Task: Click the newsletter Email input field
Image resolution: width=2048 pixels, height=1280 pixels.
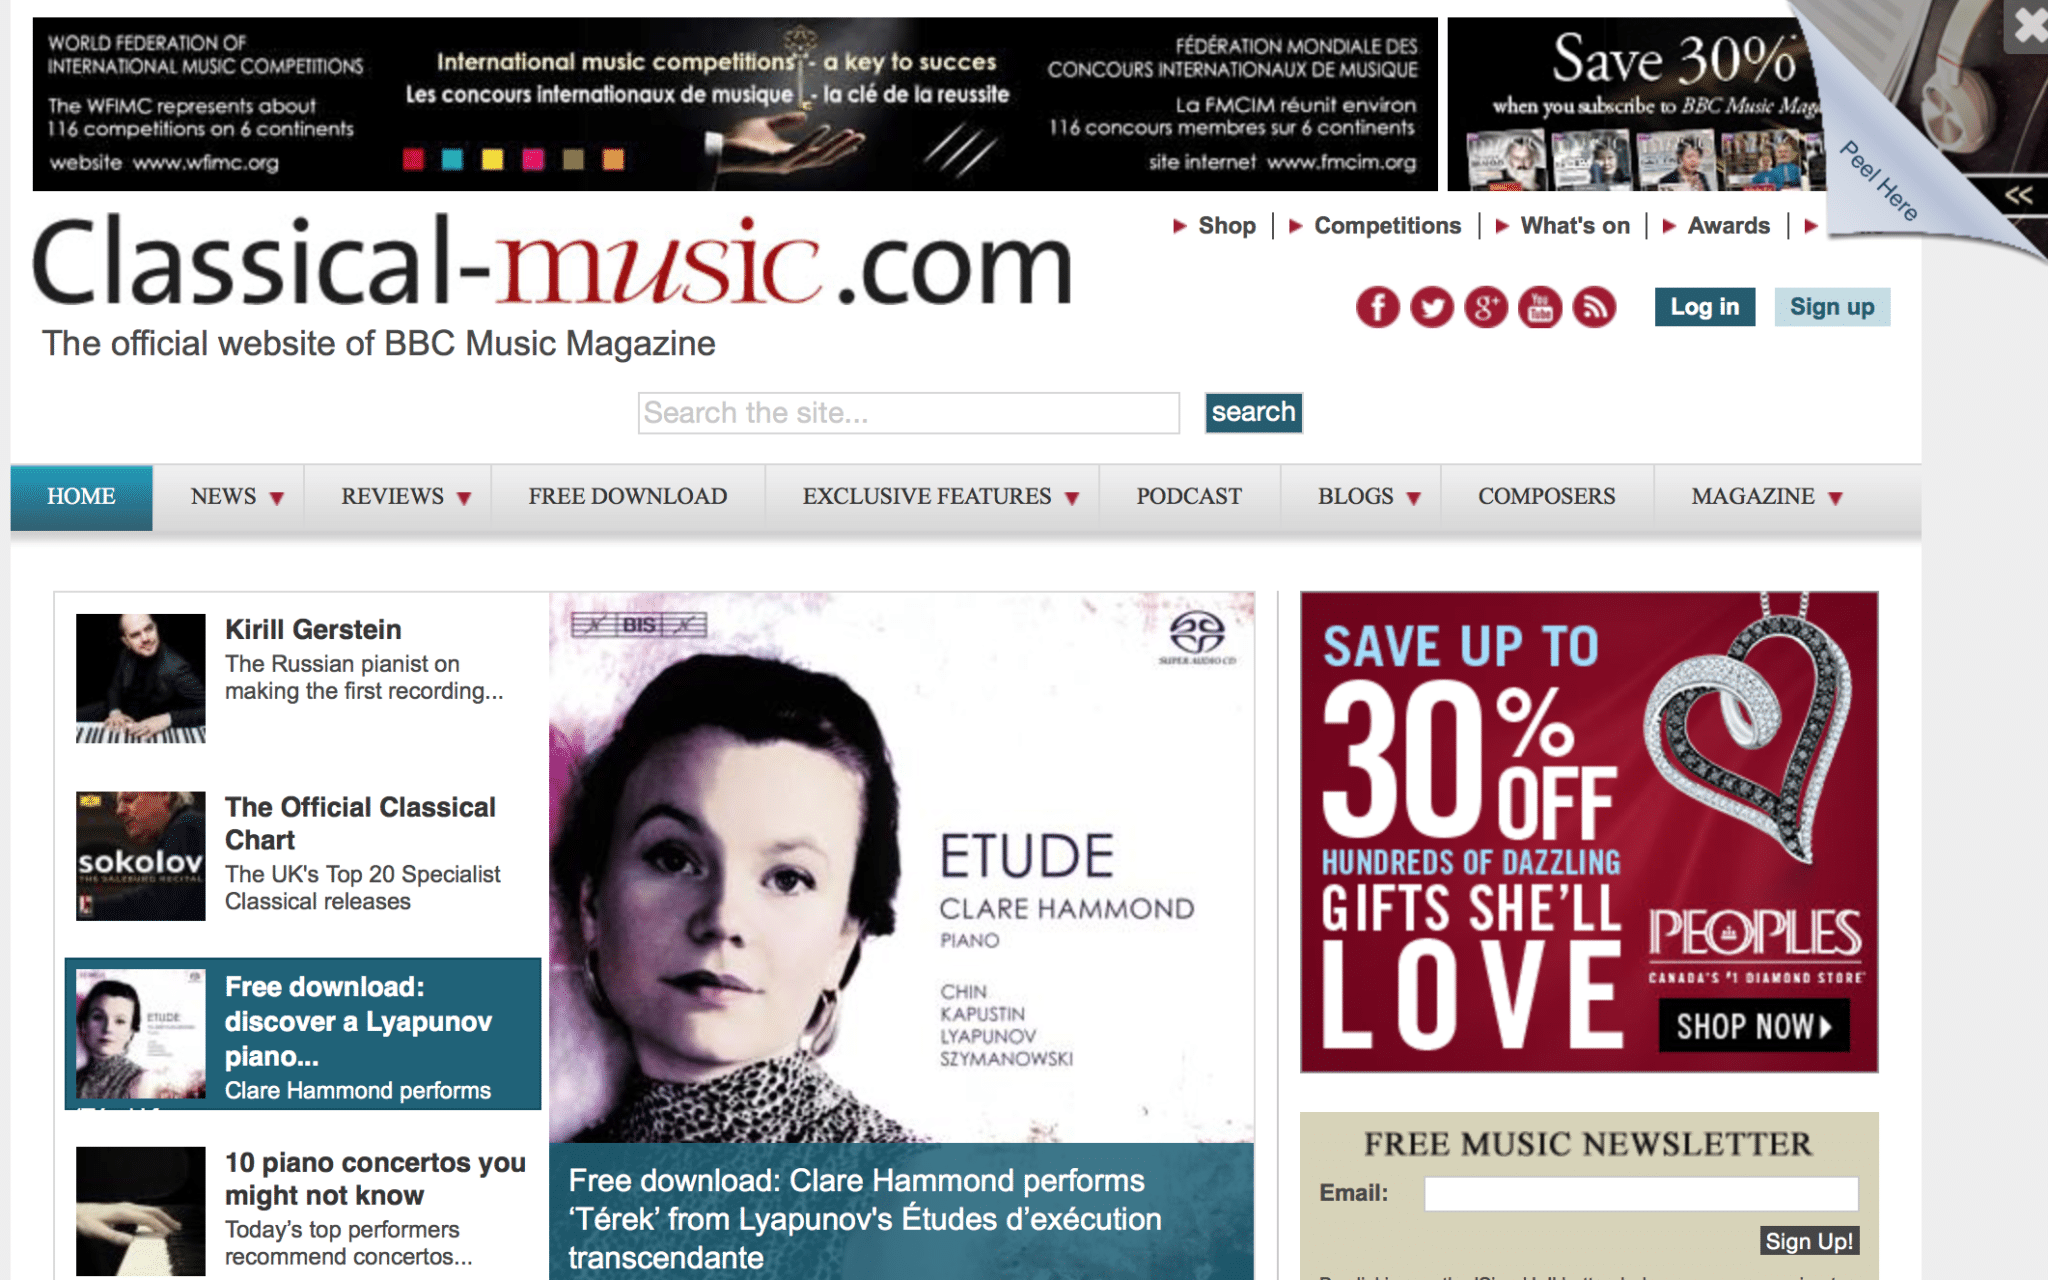Action: (x=1641, y=1193)
